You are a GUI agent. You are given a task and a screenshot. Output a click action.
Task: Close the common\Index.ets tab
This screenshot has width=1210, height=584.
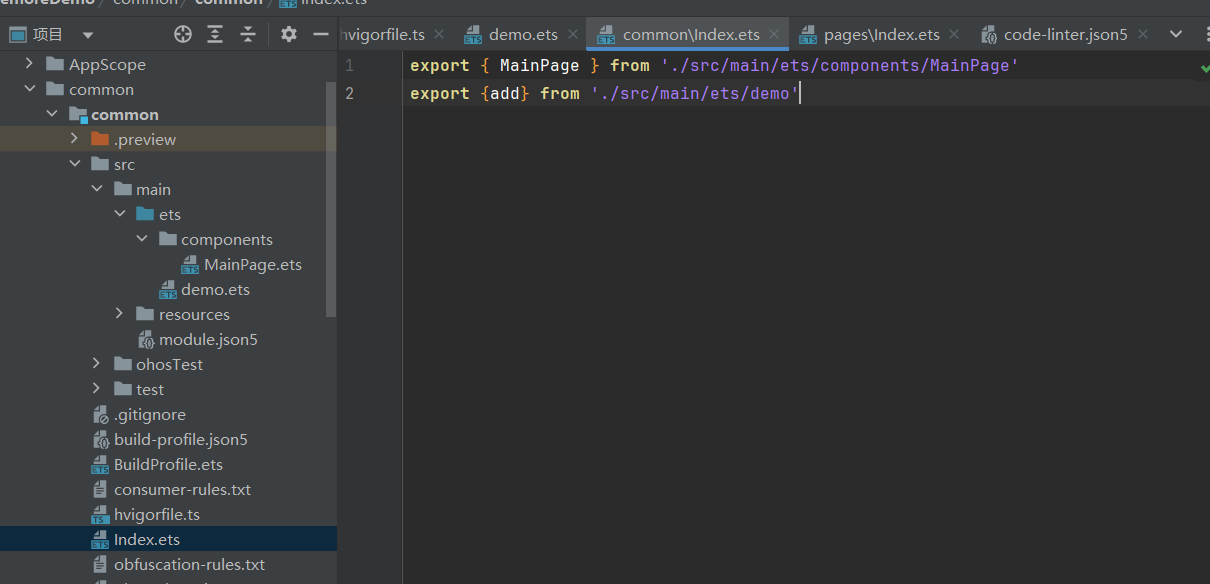774,35
